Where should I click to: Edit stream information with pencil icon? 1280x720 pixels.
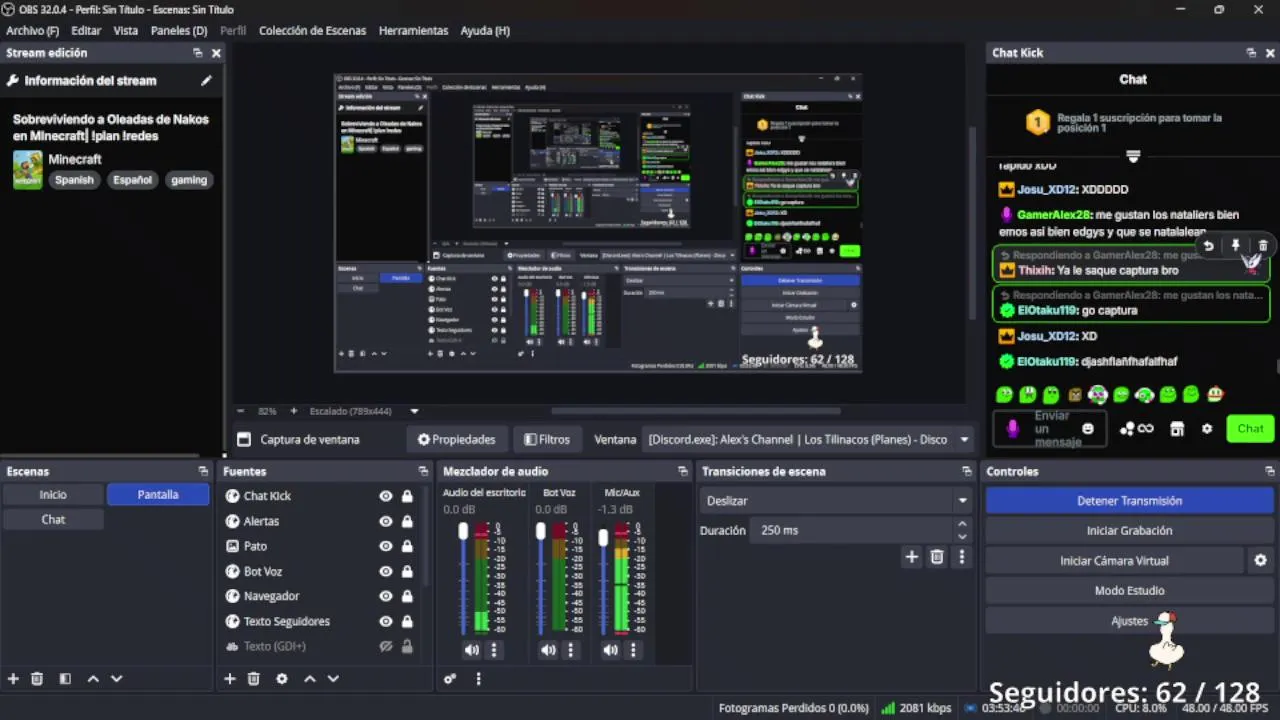[207, 81]
